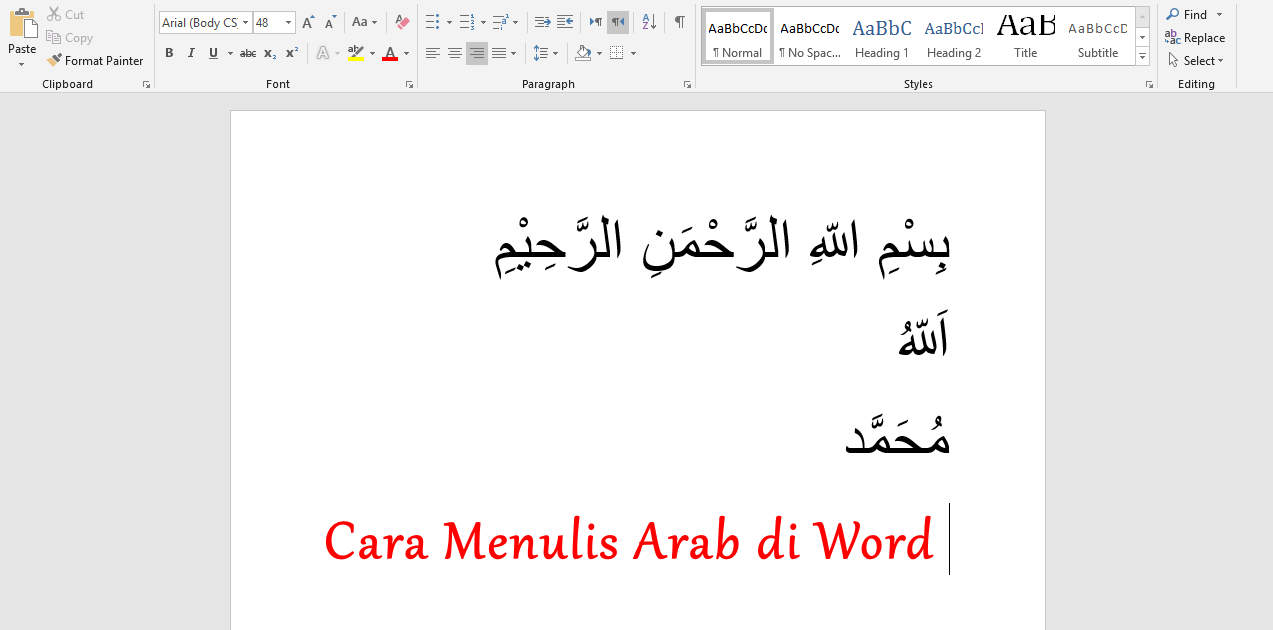1273x630 pixels.
Task: Insert a numbered list
Action: pyautogui.click(x=466, y=22)
